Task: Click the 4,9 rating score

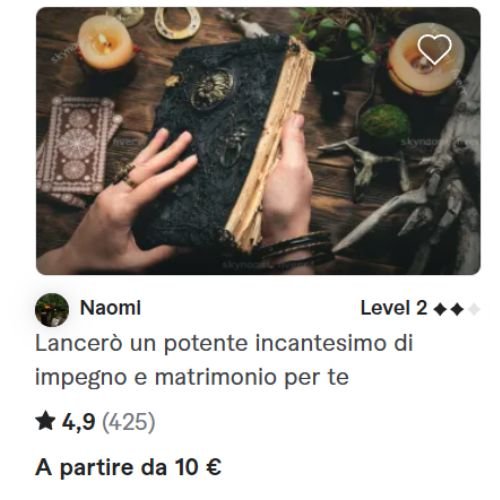Action: 79,422
